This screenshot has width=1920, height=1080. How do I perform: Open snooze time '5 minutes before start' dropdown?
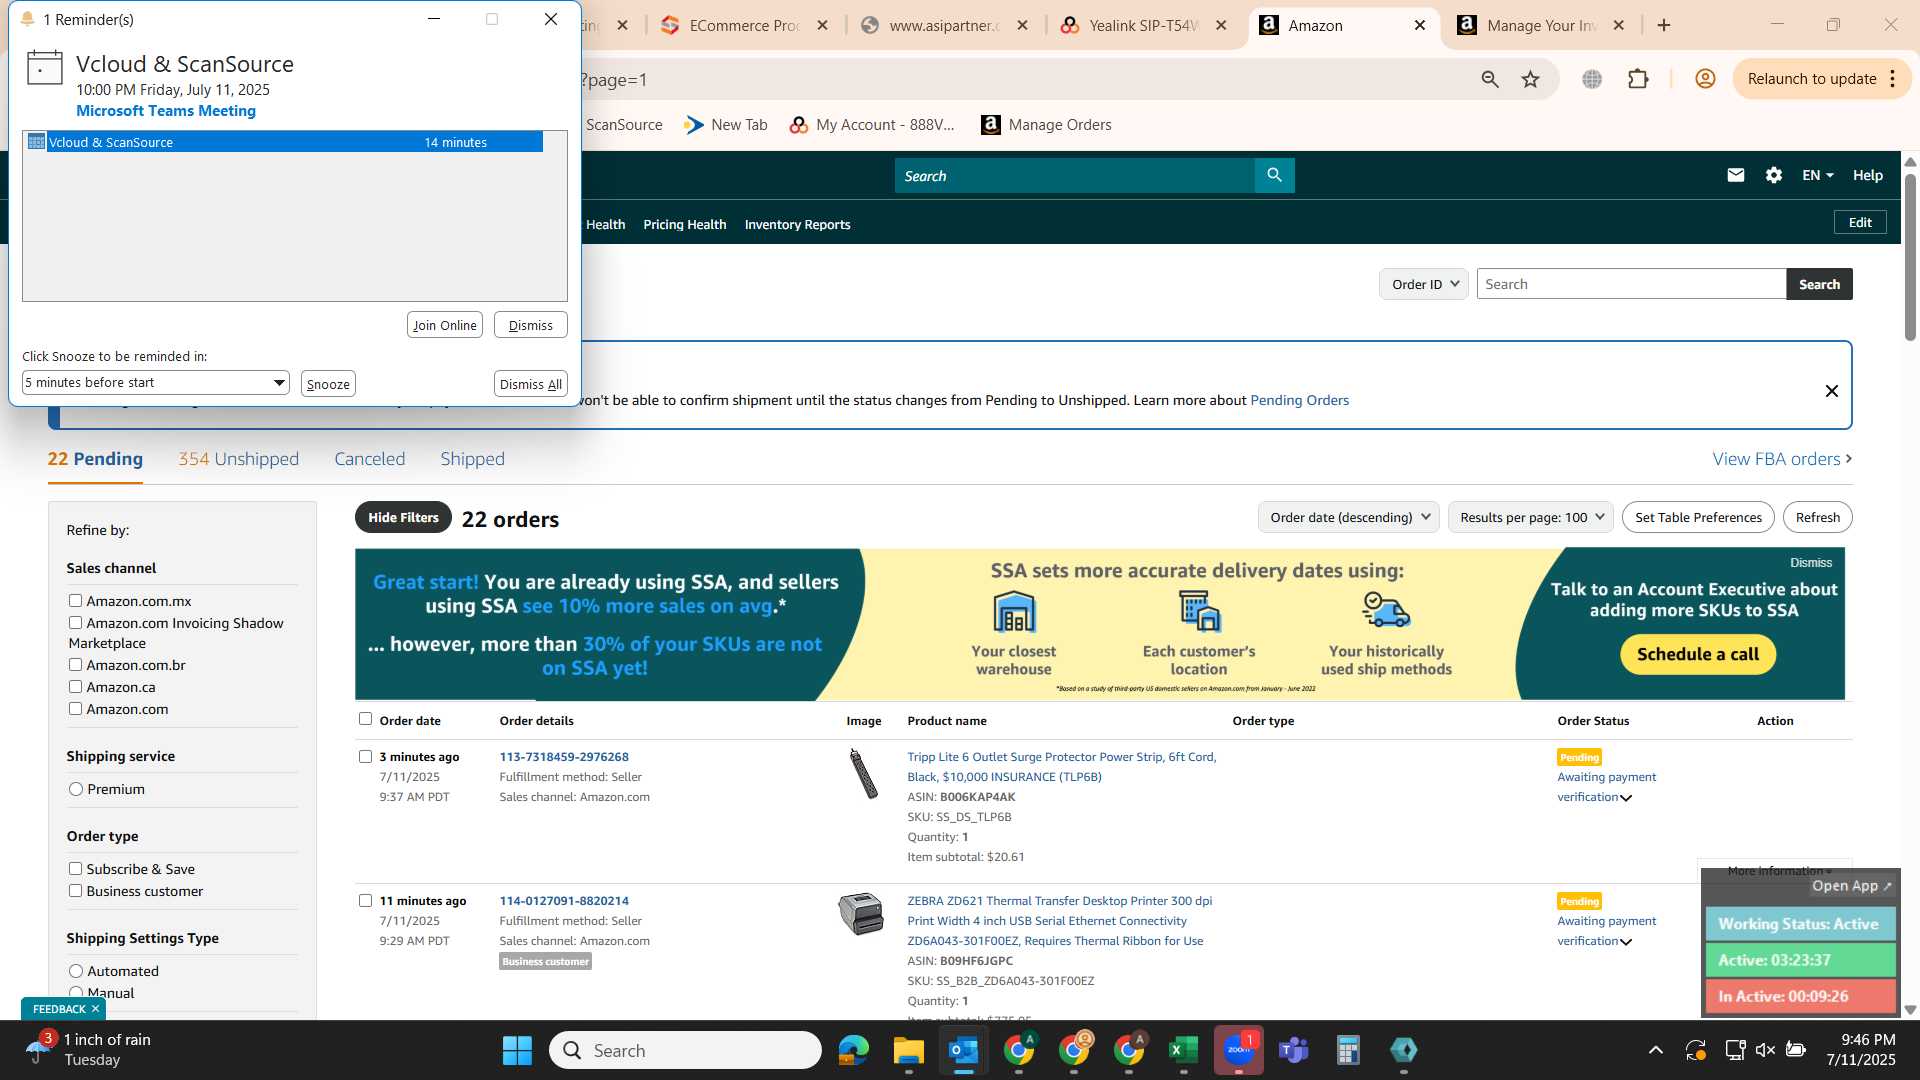pyautogui.click(x=156, y=383)
